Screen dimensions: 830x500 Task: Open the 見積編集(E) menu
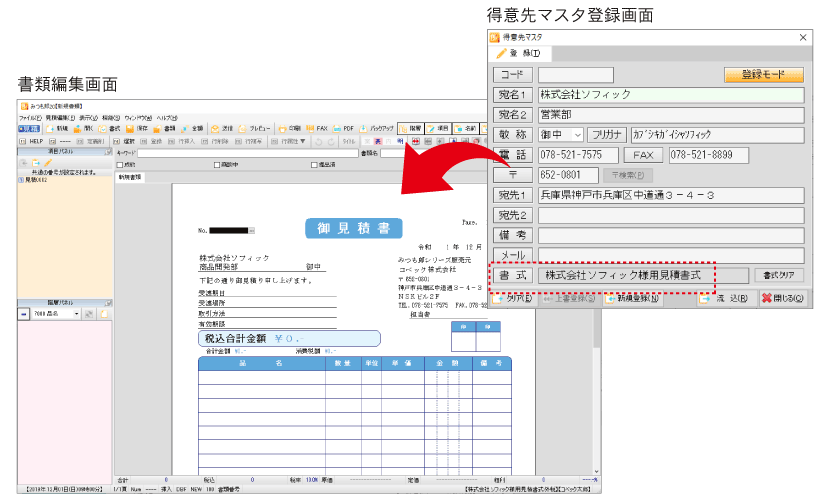tap(60, 118)
